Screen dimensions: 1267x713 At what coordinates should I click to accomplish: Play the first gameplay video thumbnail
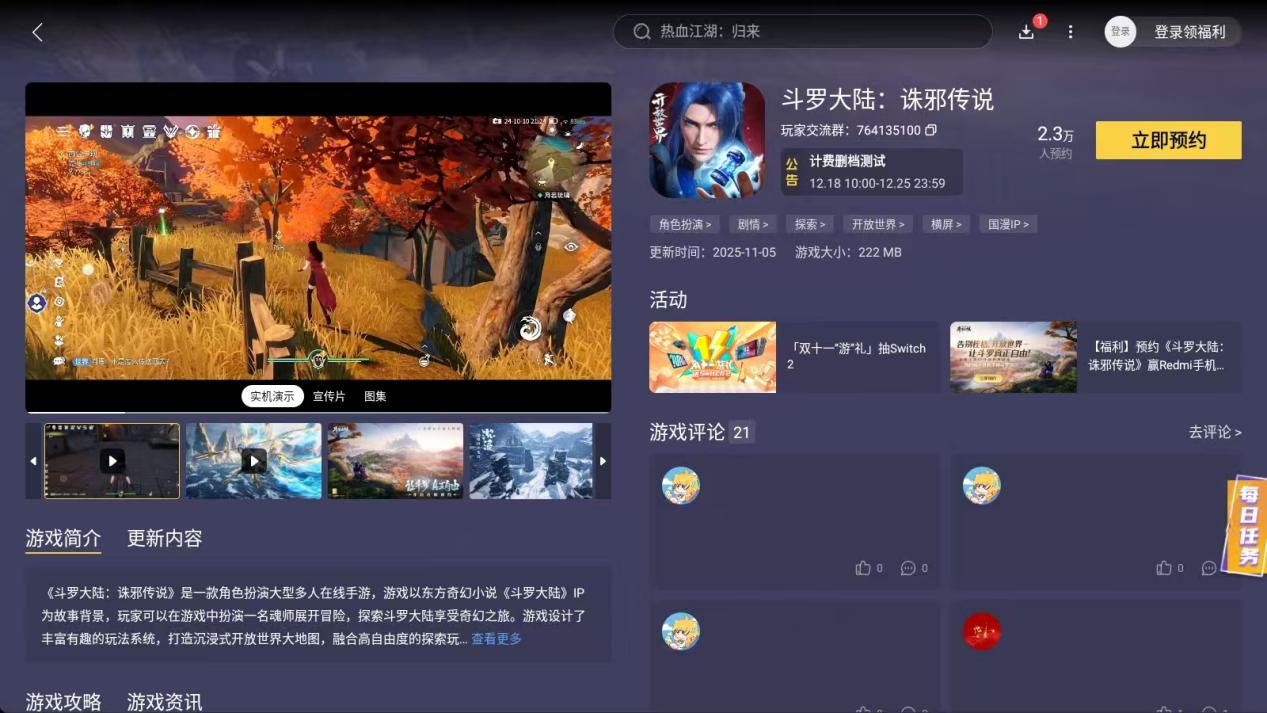click(x=111, y=460)
